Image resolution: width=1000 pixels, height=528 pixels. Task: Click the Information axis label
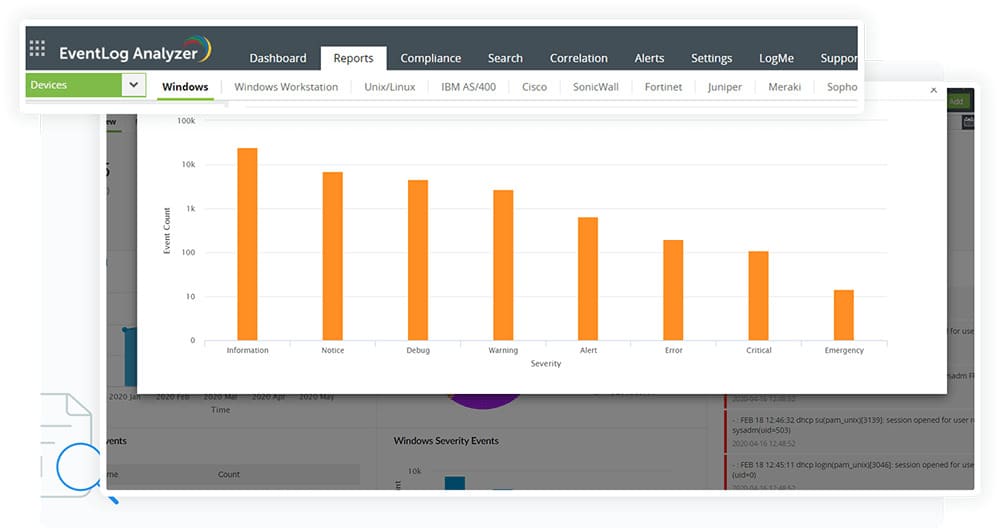(247, 350)
